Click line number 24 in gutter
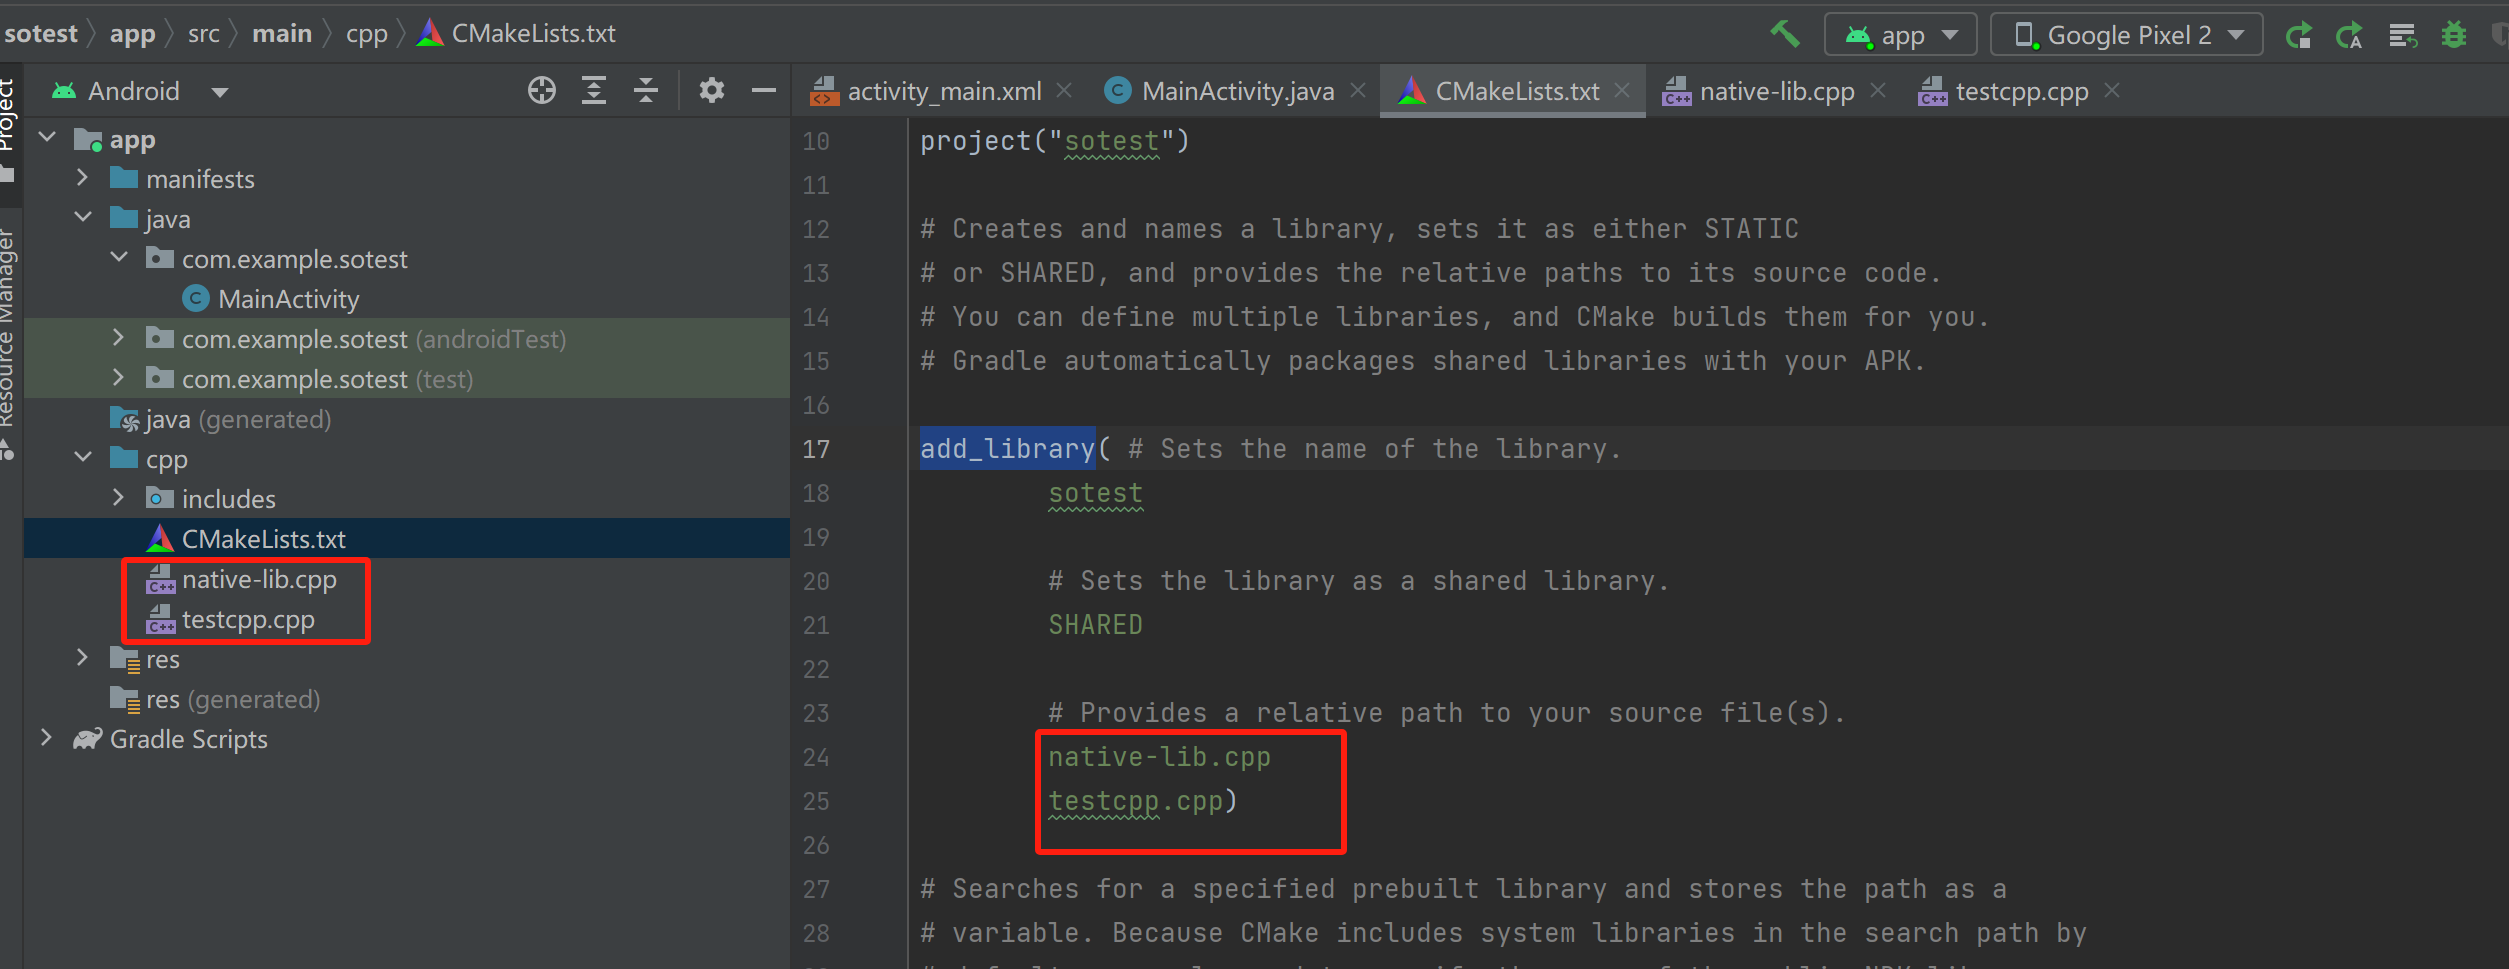The height and width of the screenshot is (969, 2509). tap(815, 757)
